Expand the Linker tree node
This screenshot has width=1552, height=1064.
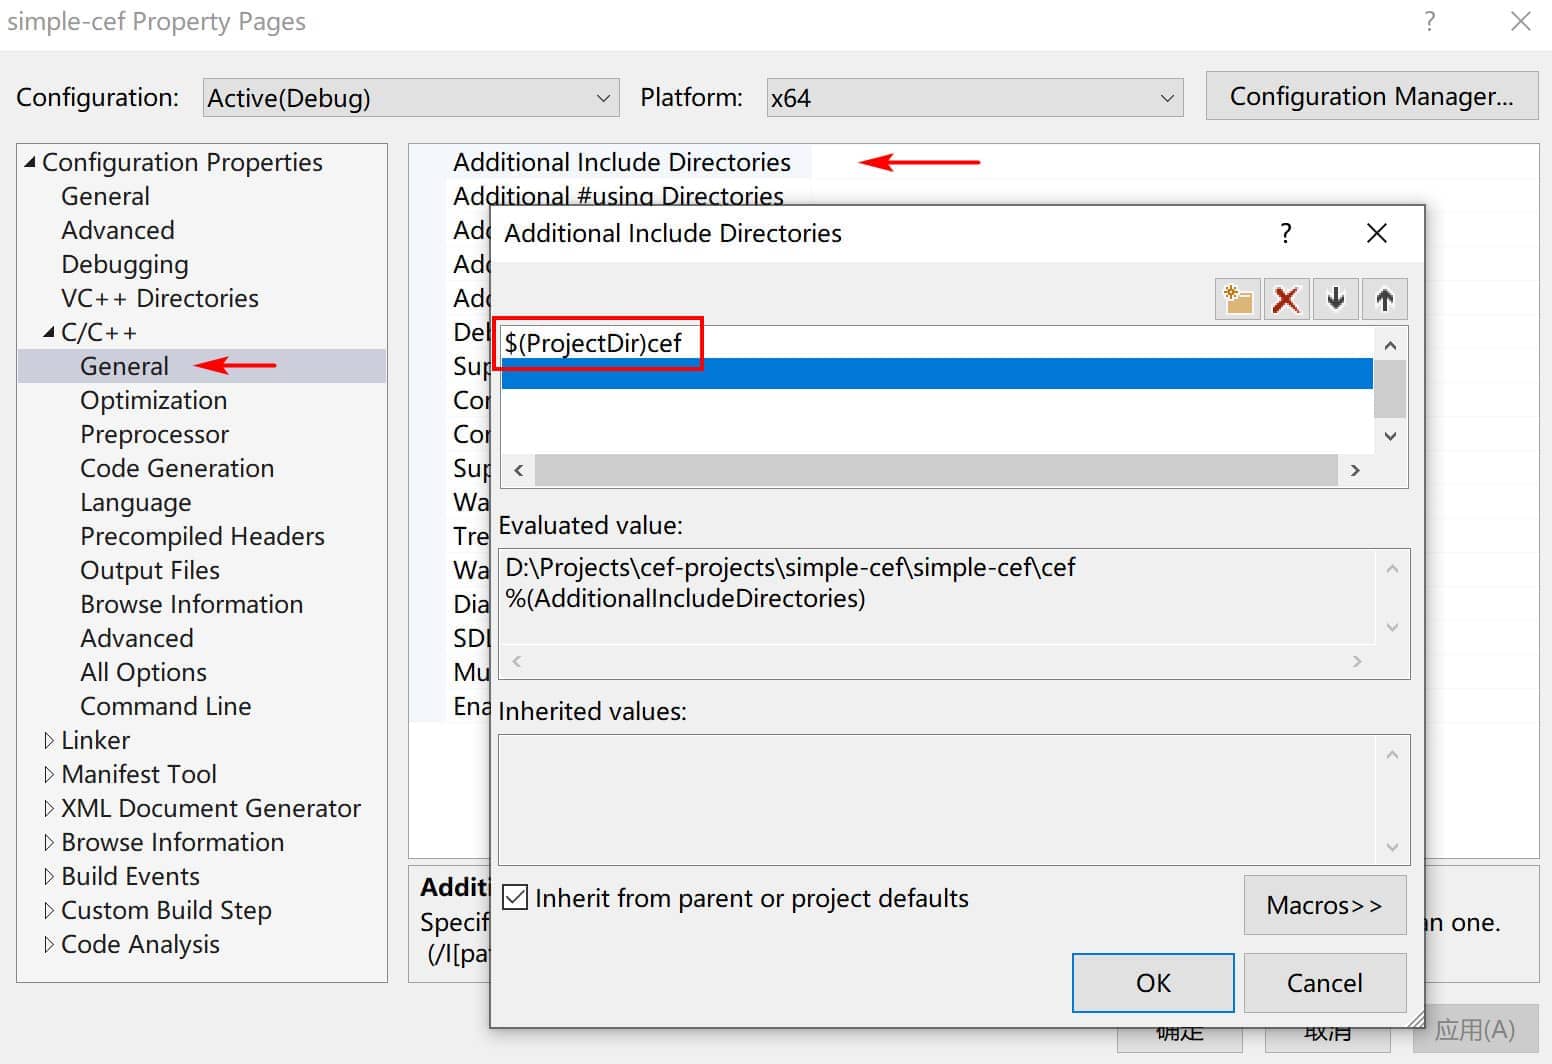click(x=48, y=741)
